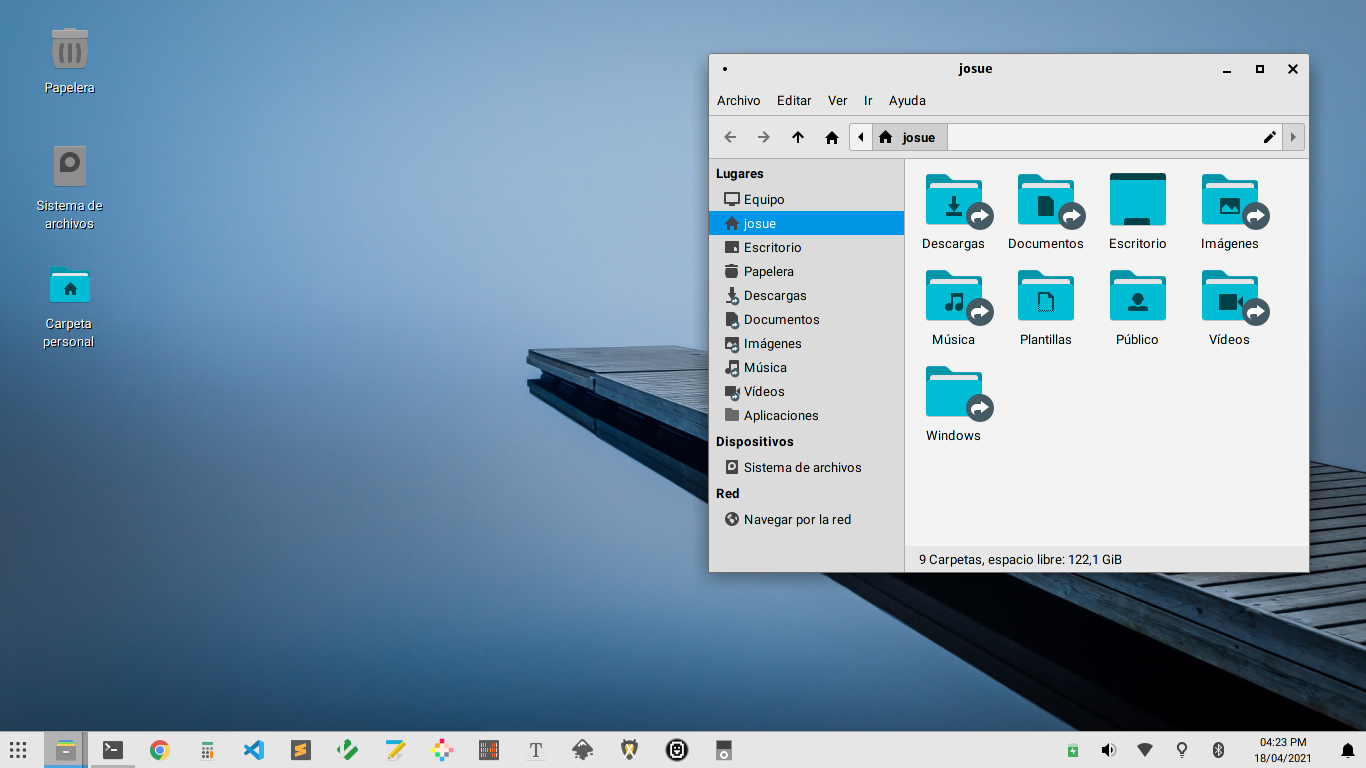Screen dimensions: 1366x768
Task: Select Escritorio in the sidebar
Action: point(806,248)
